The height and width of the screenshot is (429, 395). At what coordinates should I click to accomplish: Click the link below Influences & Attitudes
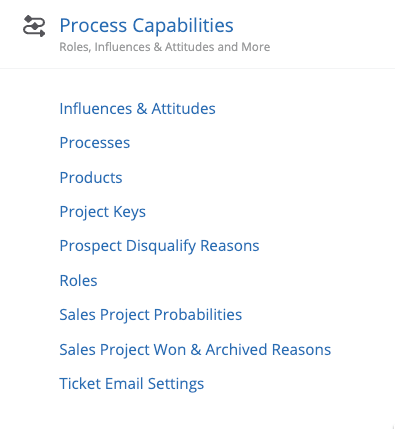[x=95, y=143]
